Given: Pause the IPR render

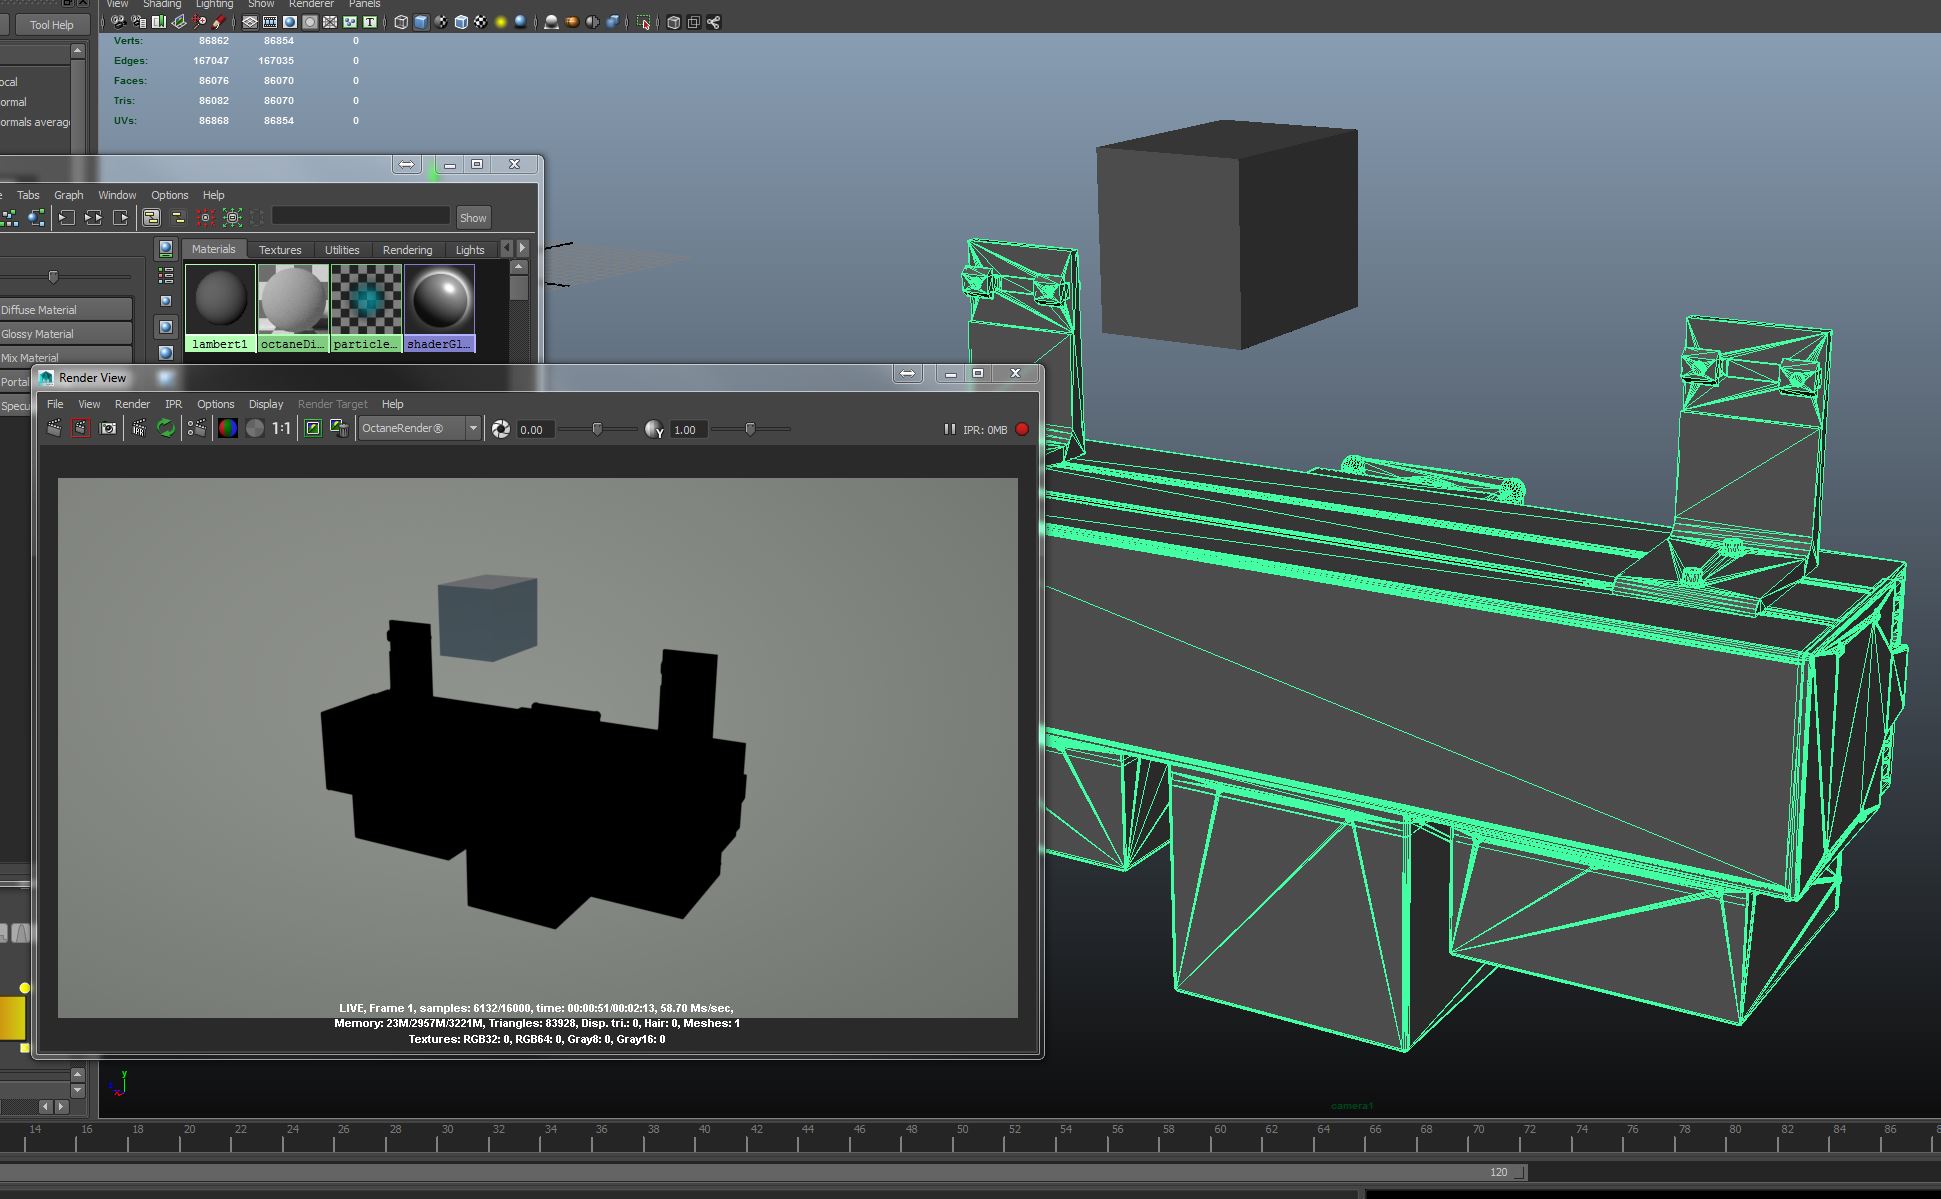Looking at the screenshot, I should tap(949, 429).
